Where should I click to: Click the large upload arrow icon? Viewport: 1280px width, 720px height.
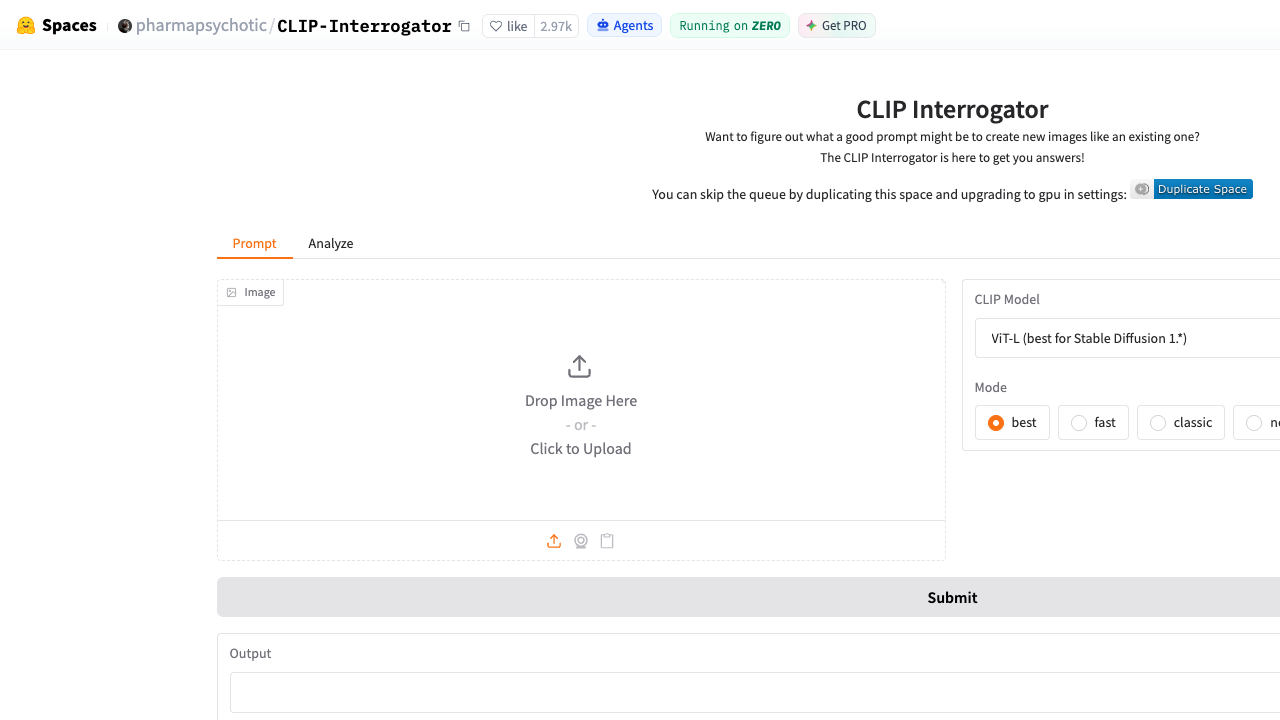point(580,366)
